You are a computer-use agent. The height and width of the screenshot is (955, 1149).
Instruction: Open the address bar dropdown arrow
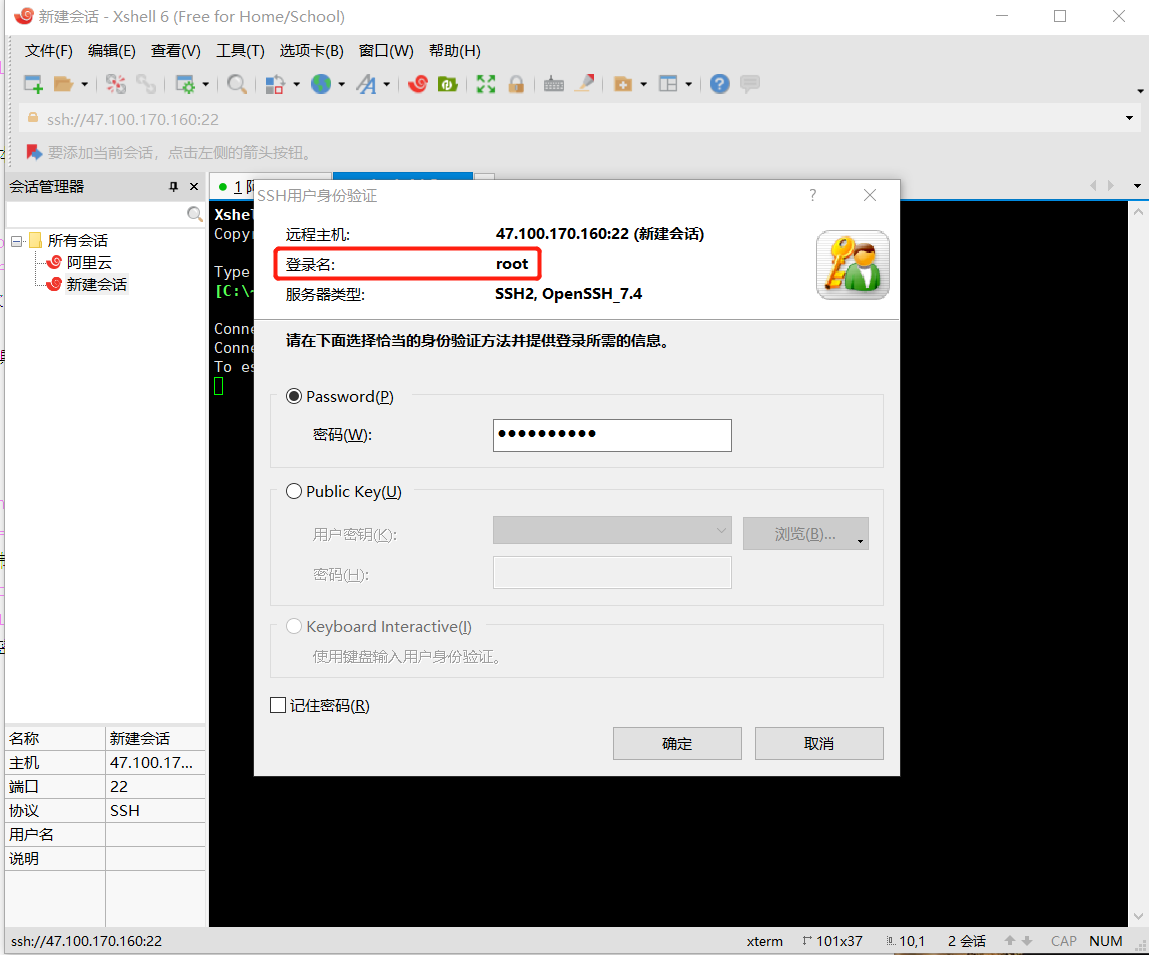click(1129, 117)
